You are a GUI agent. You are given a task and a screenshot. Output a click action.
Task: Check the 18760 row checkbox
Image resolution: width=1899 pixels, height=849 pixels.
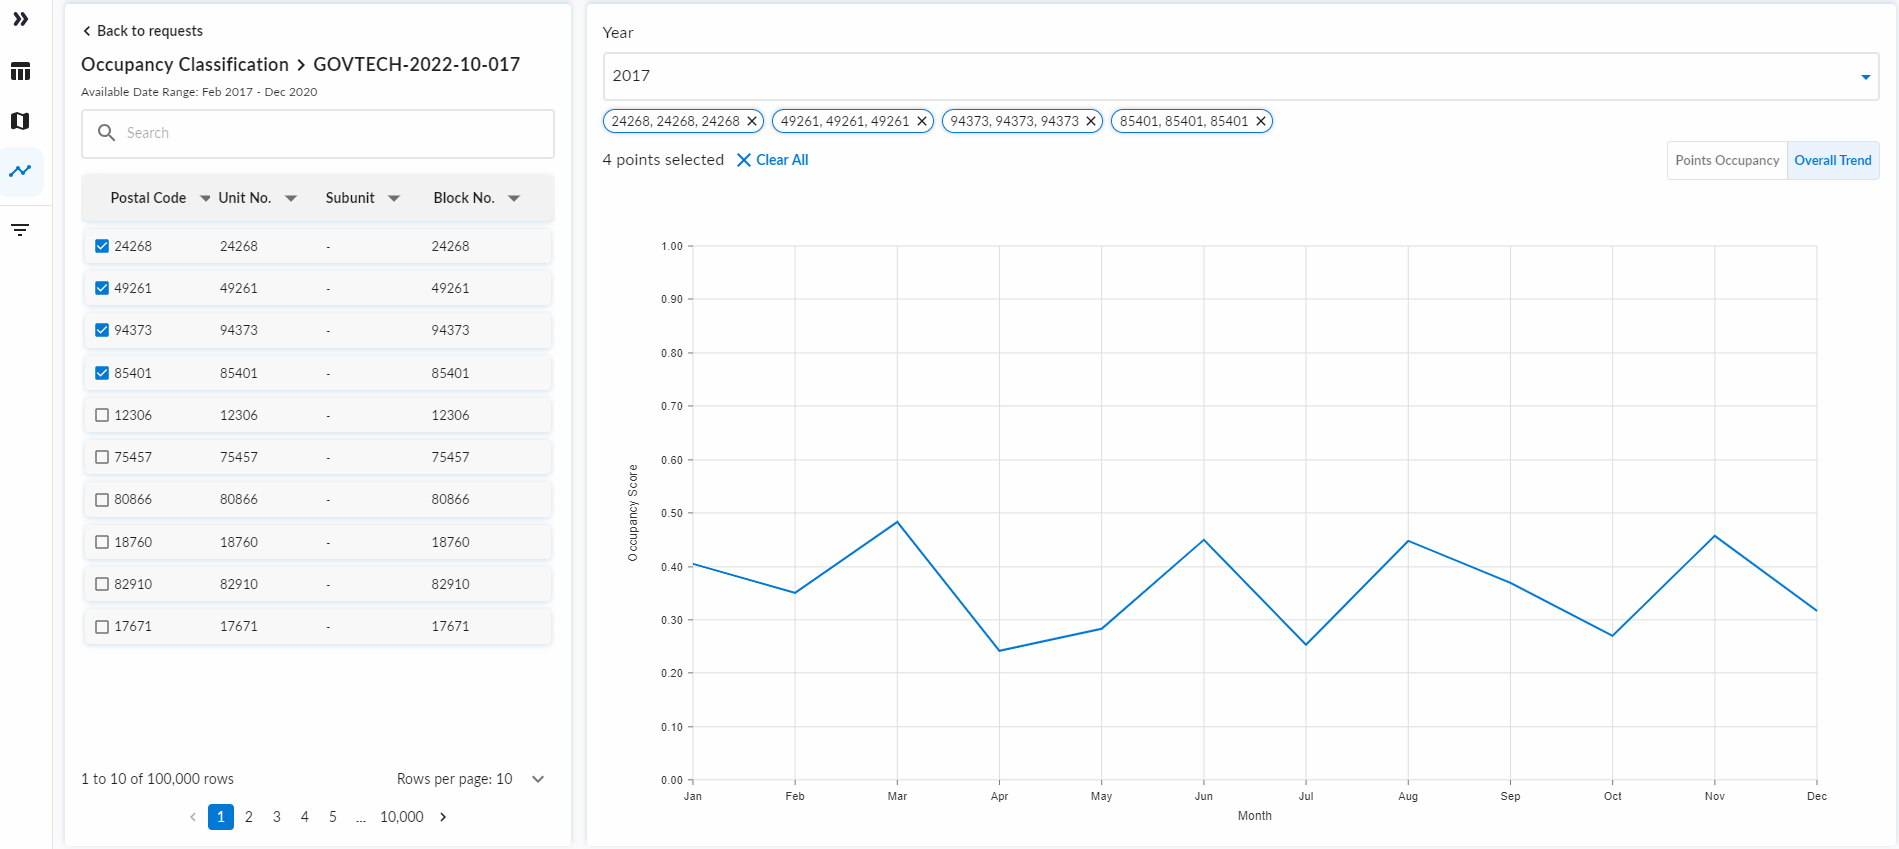click(102, 542)
